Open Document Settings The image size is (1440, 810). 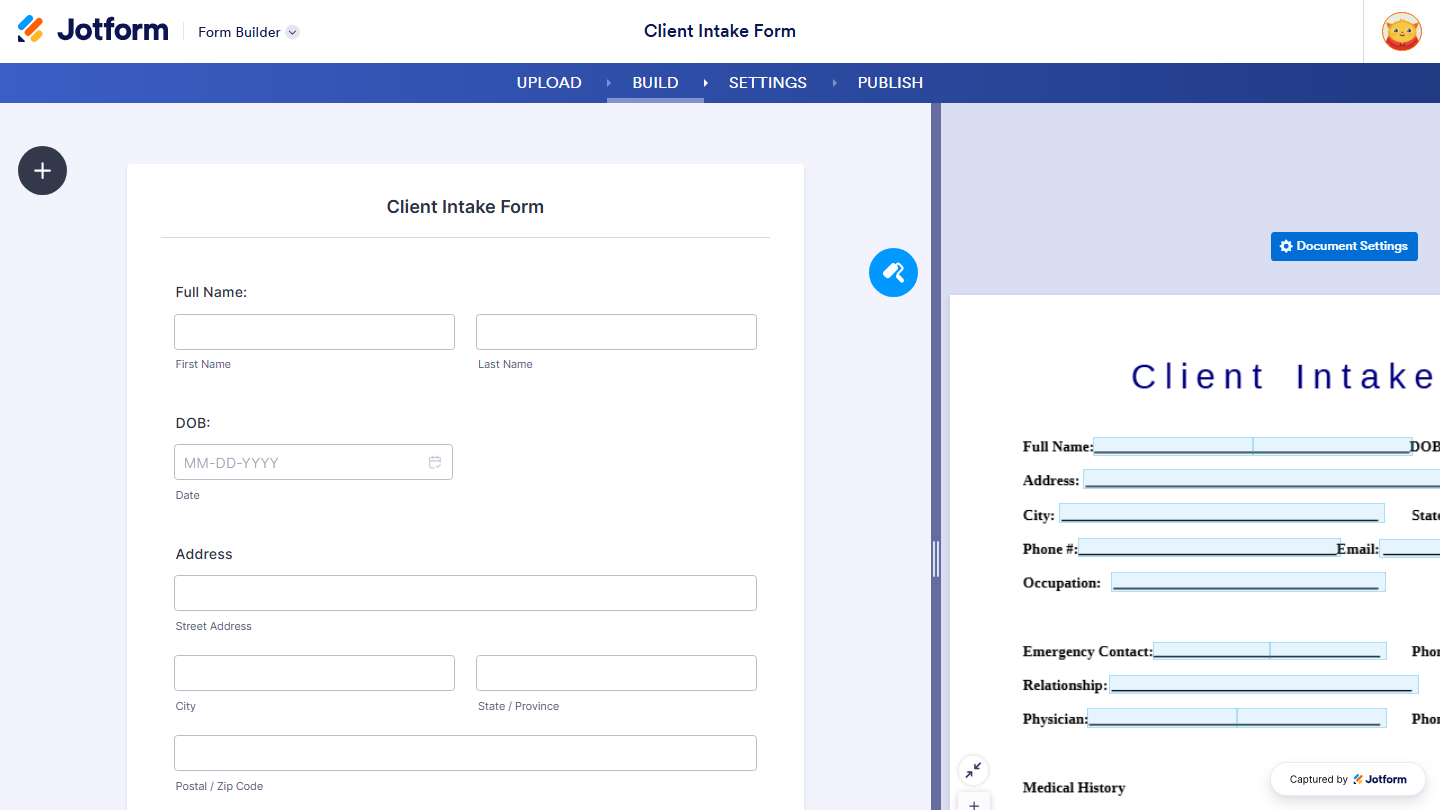1344,246
